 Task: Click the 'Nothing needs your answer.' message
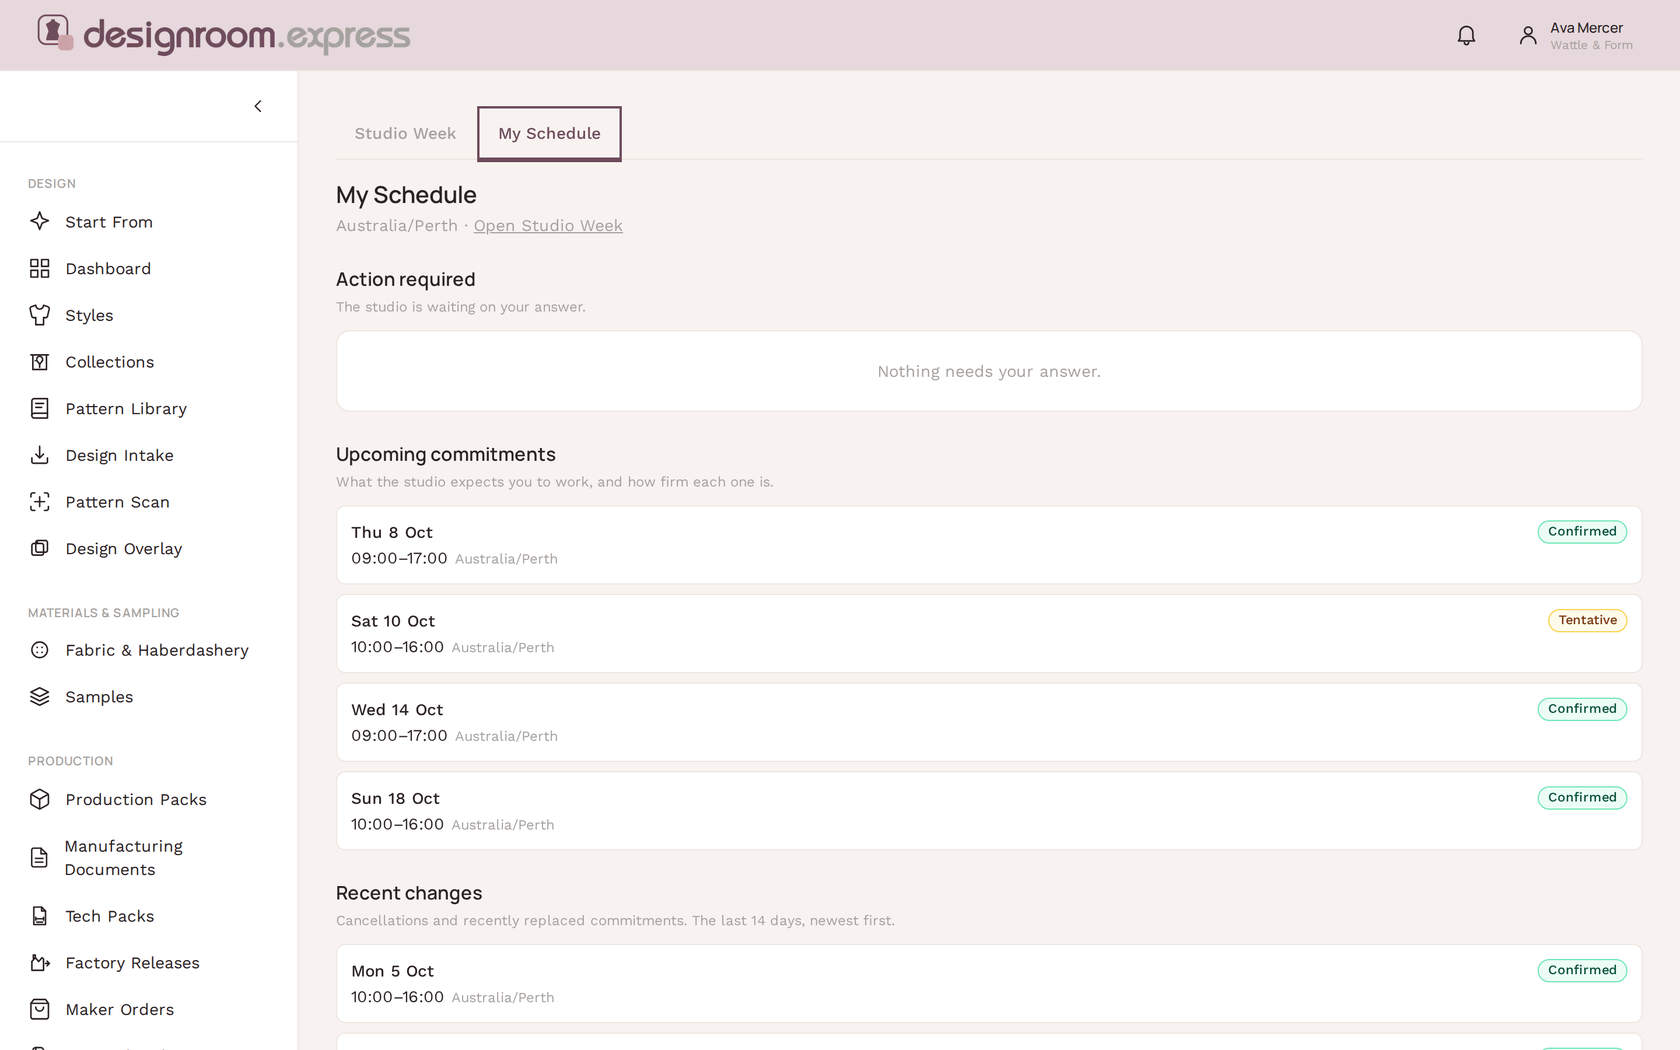tap(989, 371)
